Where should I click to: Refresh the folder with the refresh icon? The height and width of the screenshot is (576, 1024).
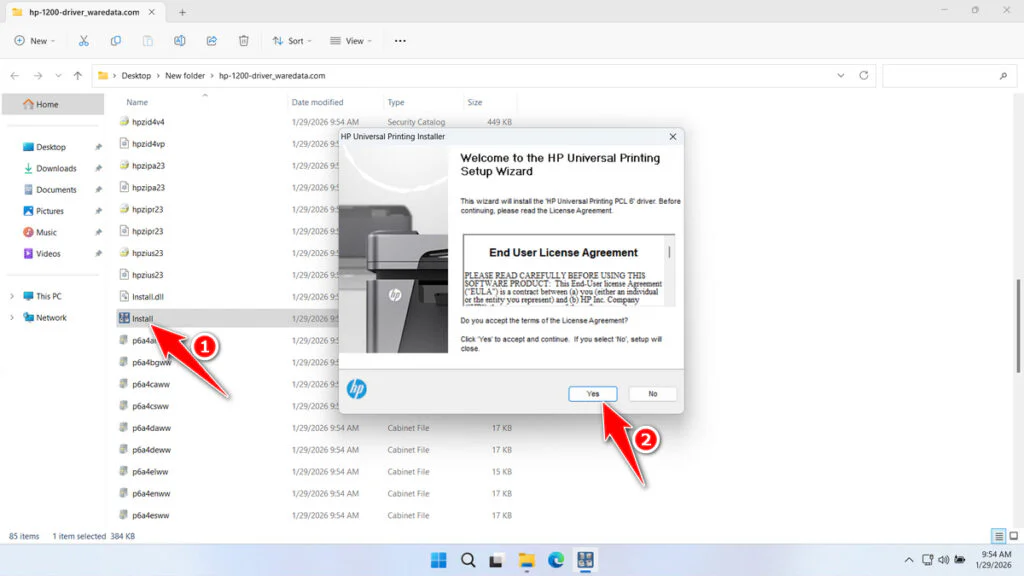(862, 75)
